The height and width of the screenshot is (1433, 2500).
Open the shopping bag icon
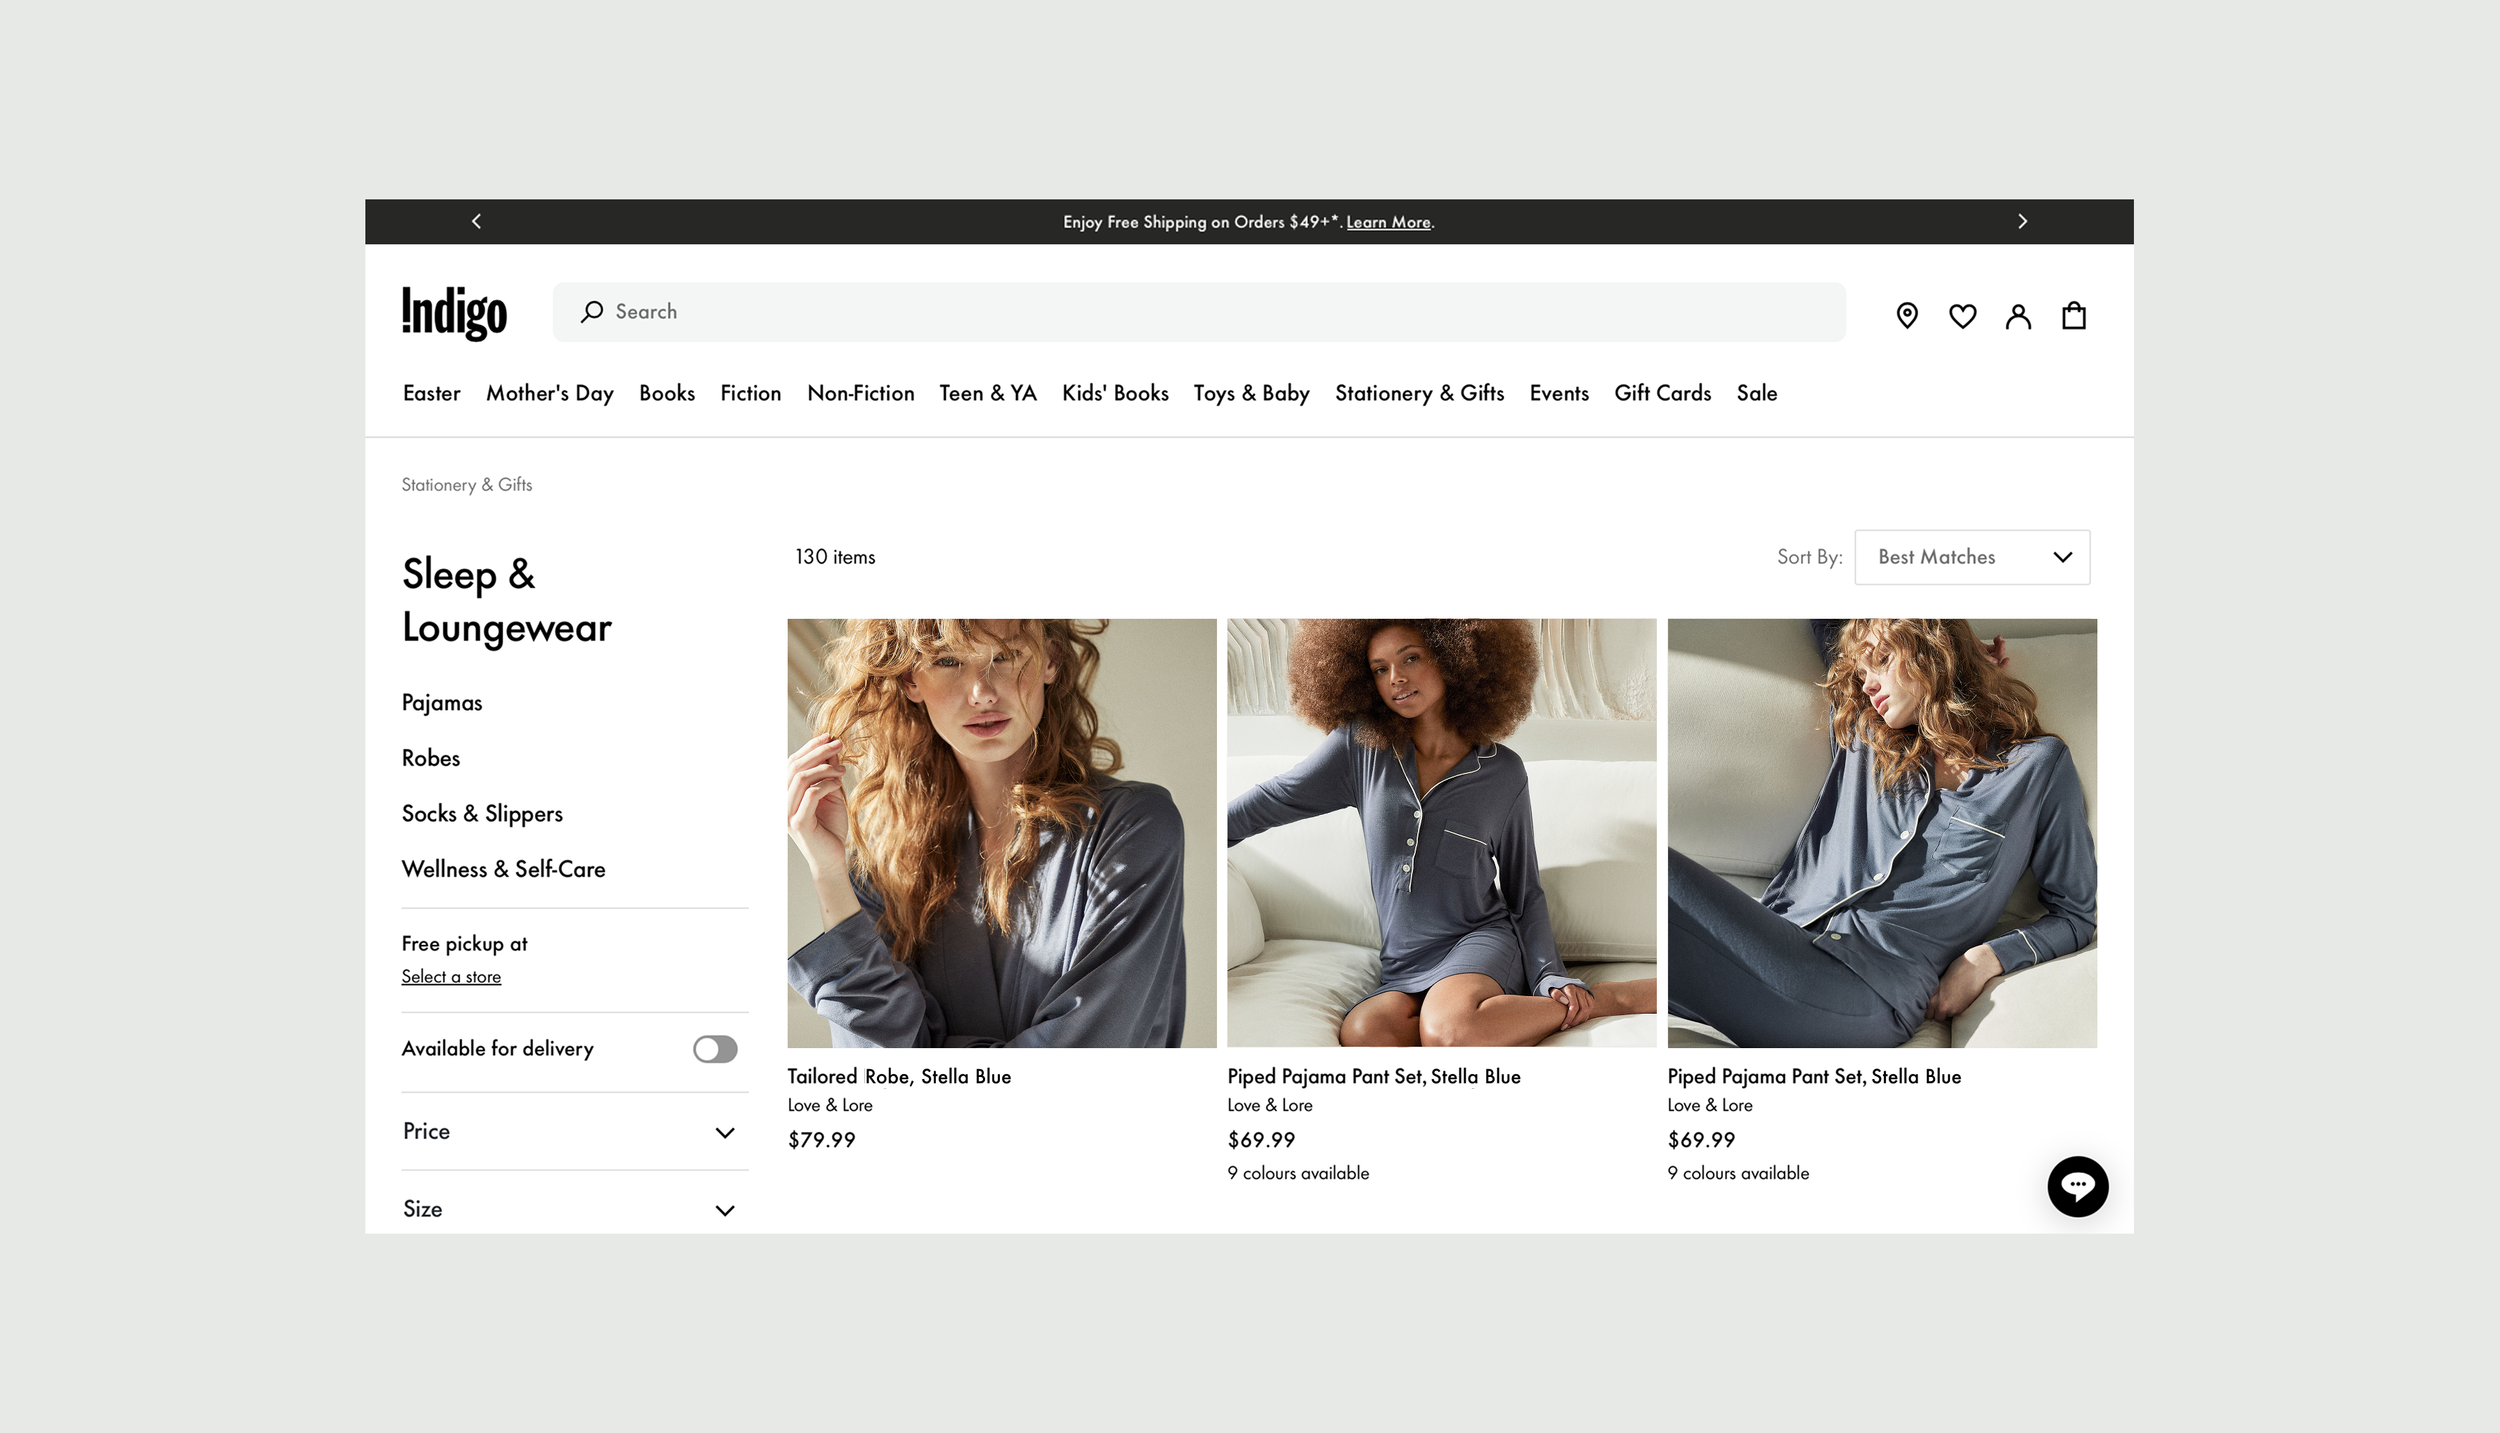coord(2073,316)
